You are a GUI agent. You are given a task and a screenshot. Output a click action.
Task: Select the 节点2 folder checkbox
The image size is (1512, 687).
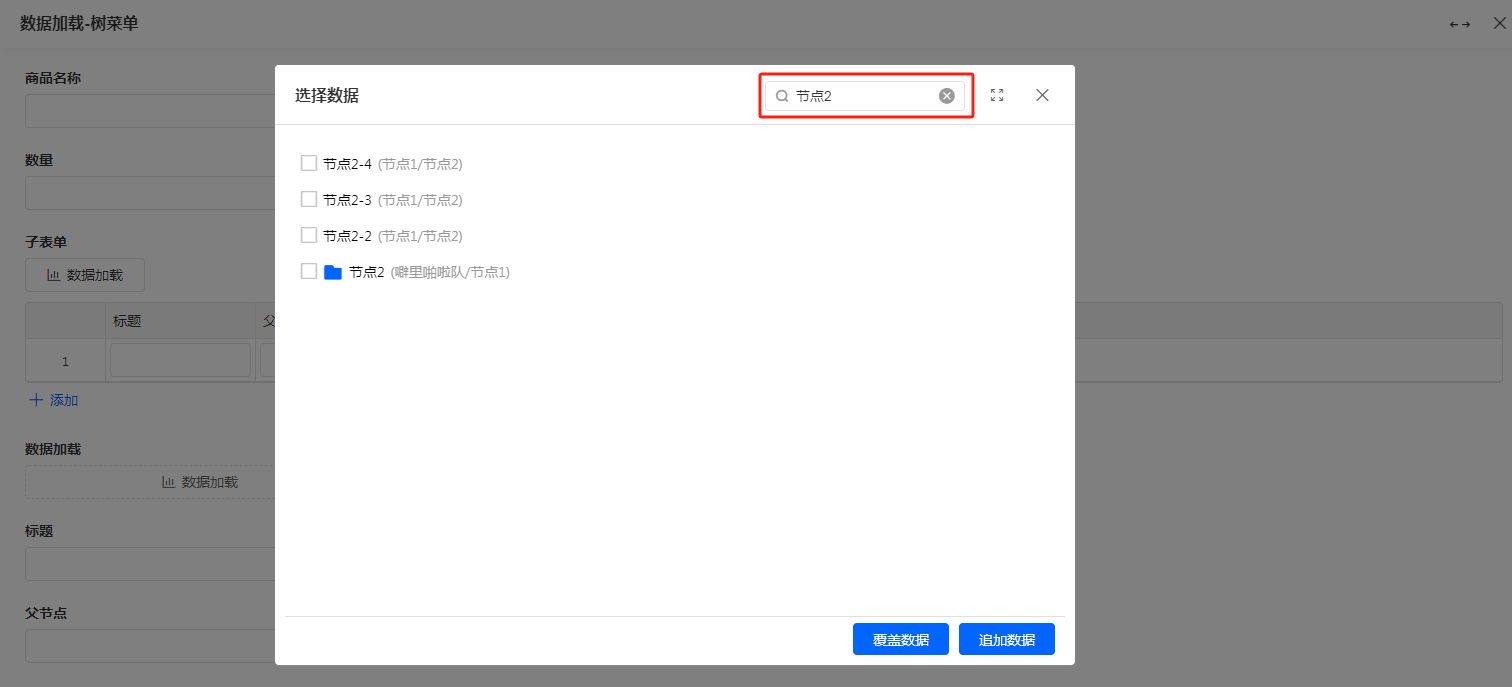(309, 271)
